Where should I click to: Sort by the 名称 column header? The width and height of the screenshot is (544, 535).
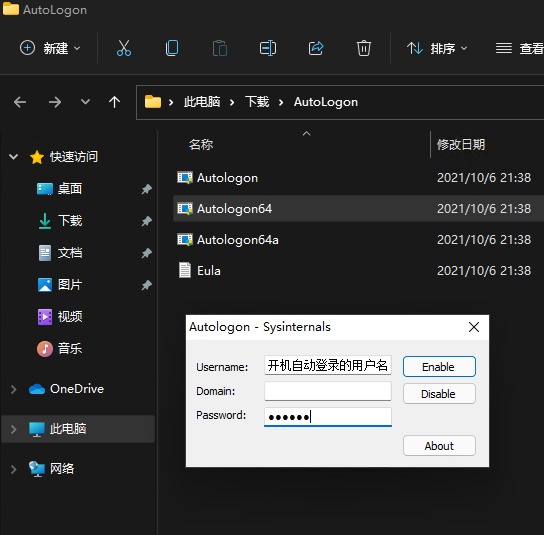pos(201,144)
